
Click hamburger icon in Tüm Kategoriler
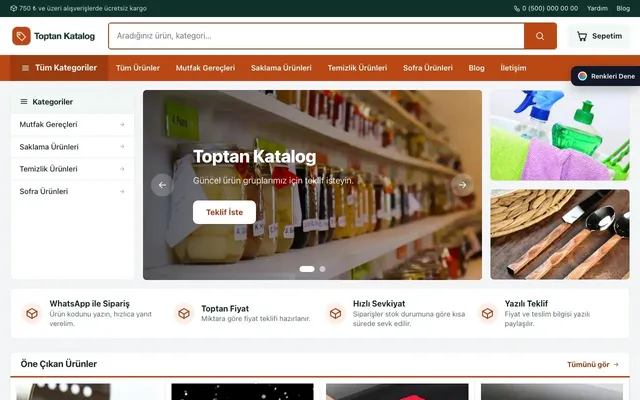[x=25, y=68]
